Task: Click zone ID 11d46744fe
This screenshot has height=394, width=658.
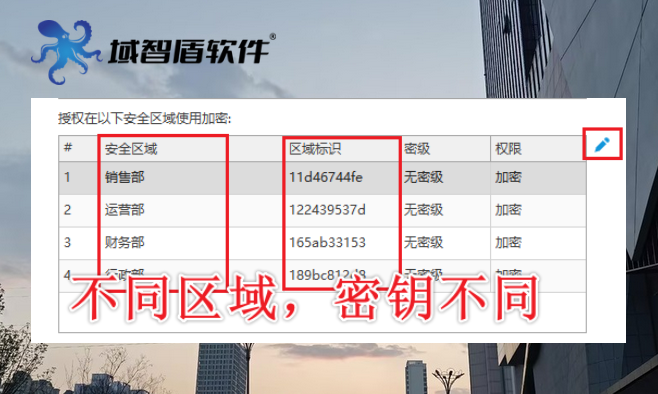Action: 326,177
